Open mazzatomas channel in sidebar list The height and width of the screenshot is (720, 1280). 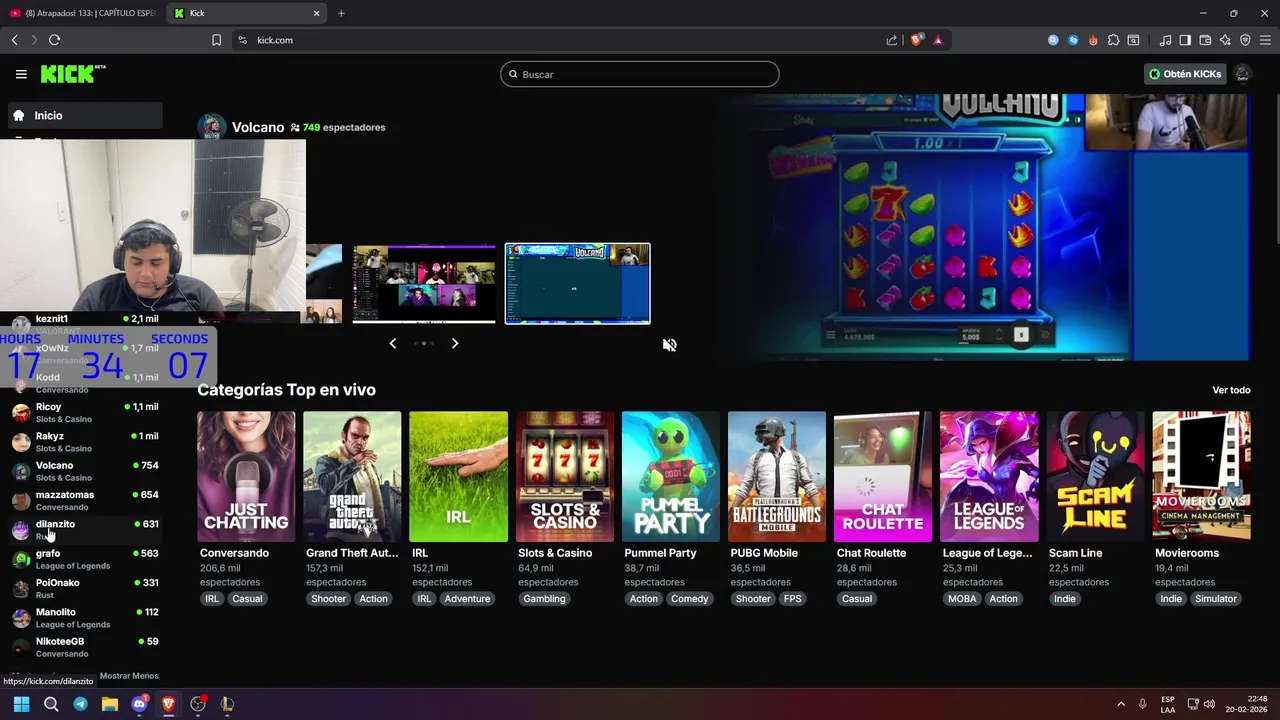[x=85, y=500]
